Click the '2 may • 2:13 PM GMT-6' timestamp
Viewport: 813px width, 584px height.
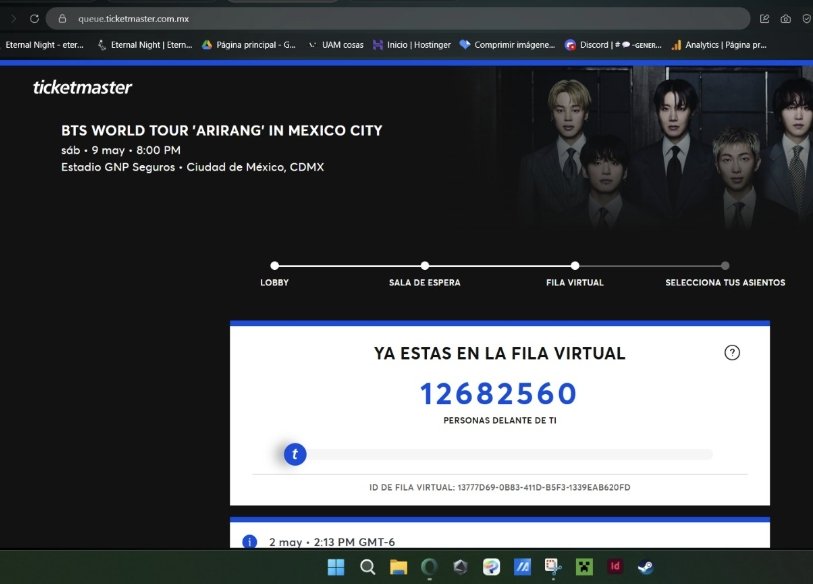point(332,542)
